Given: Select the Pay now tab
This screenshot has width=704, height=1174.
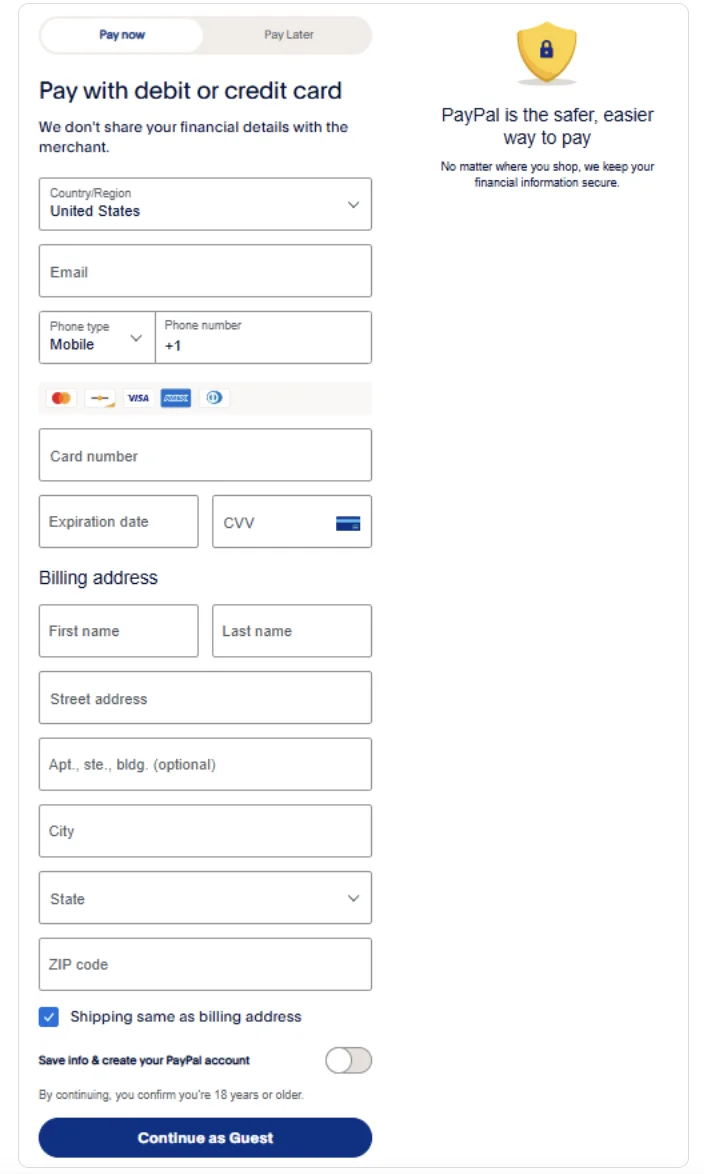Looking at the screenshot, I should pos(122,35).
